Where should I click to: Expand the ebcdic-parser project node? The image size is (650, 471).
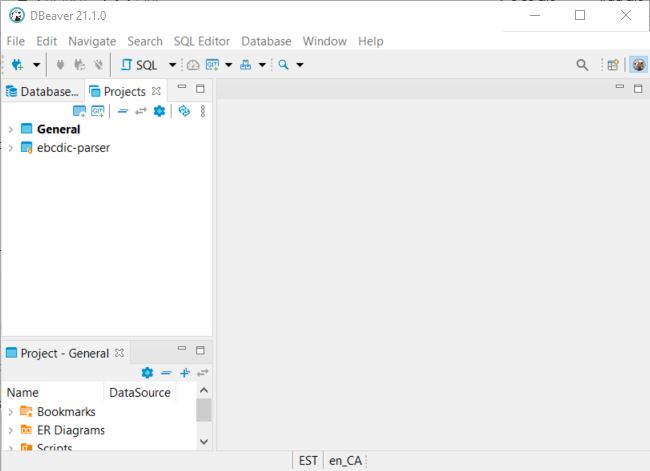pyautogui.click(x=11, y=148)
